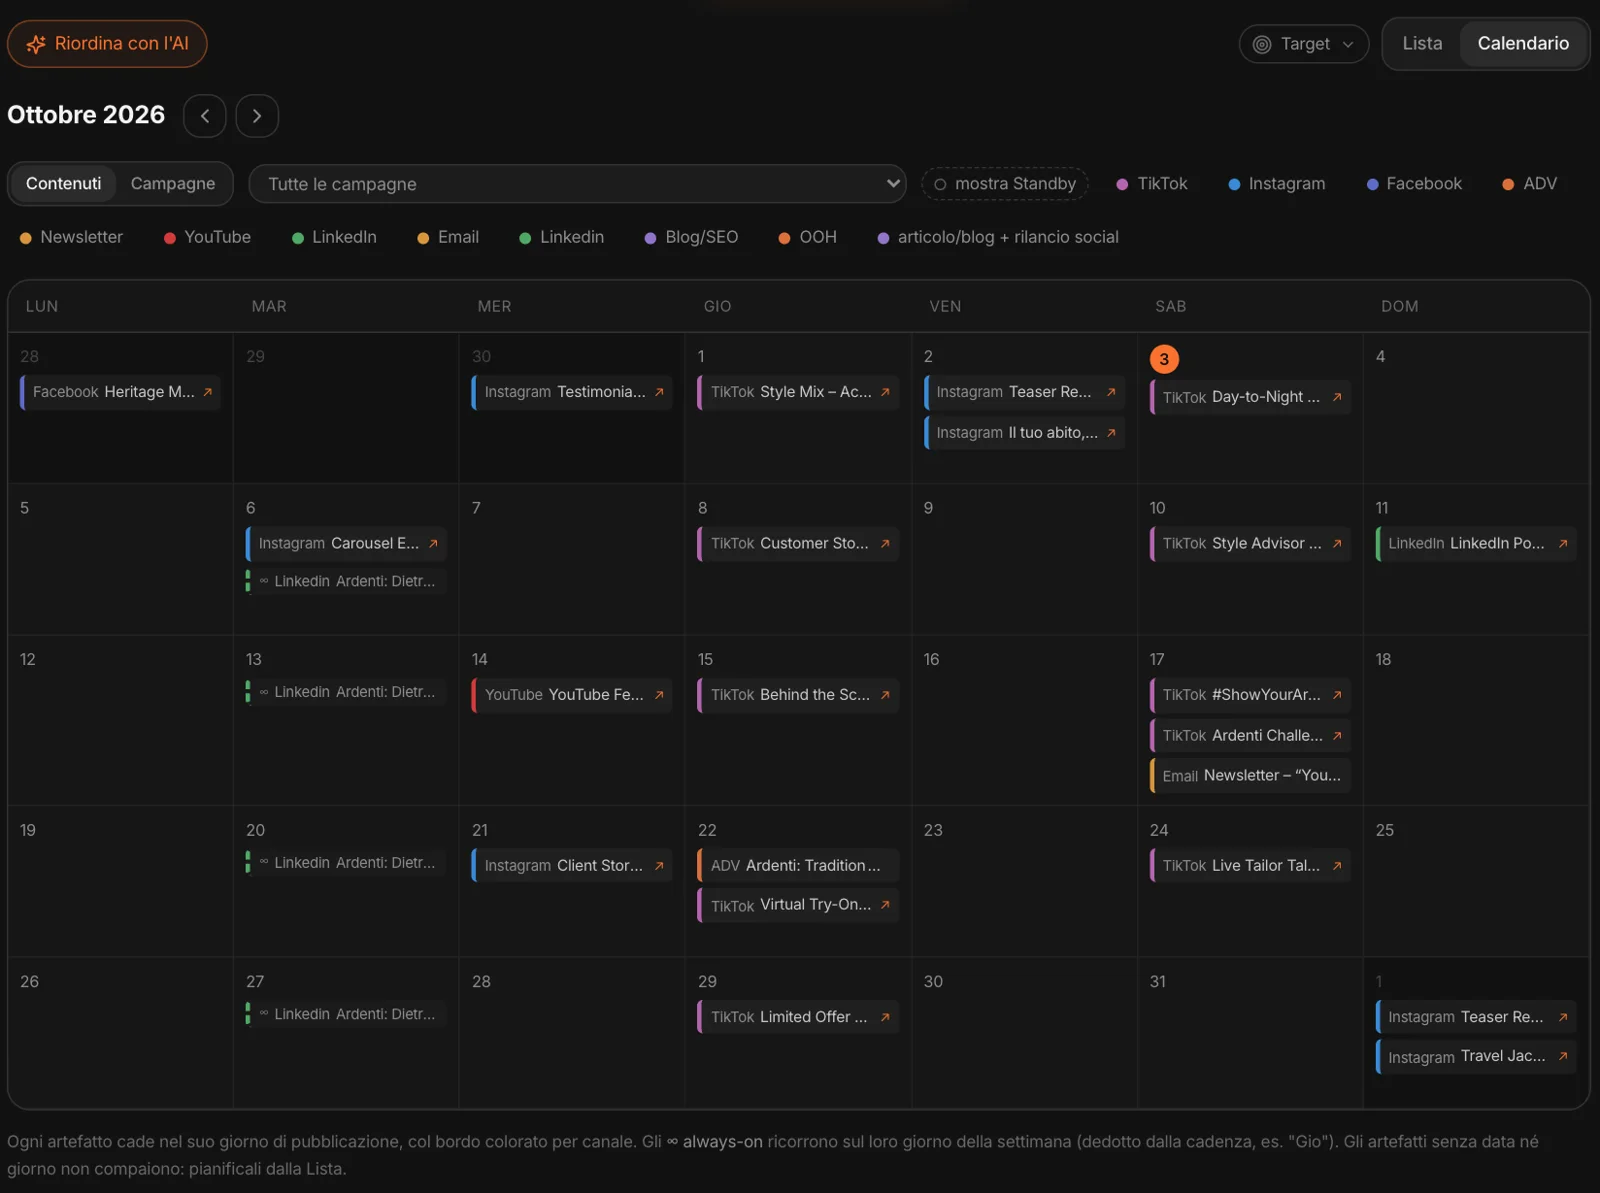Click the orange ADV legend dot

point(1508,184)
